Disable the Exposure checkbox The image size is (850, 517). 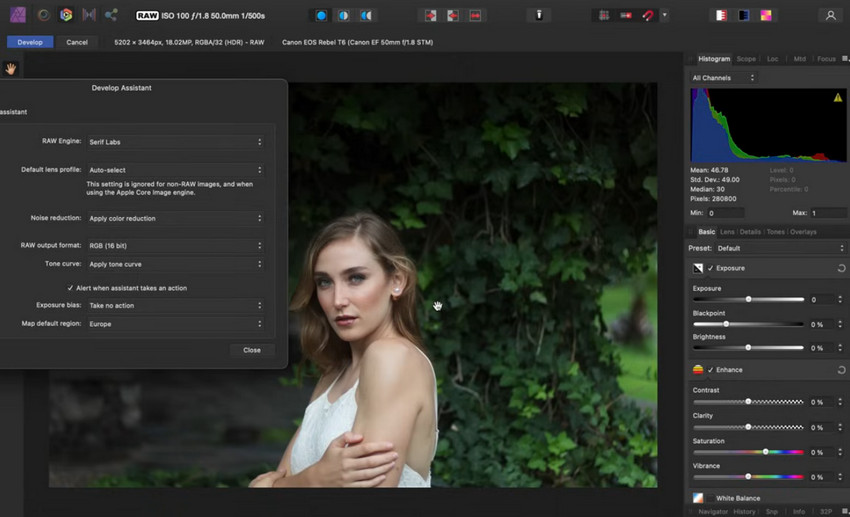[710, 268]
